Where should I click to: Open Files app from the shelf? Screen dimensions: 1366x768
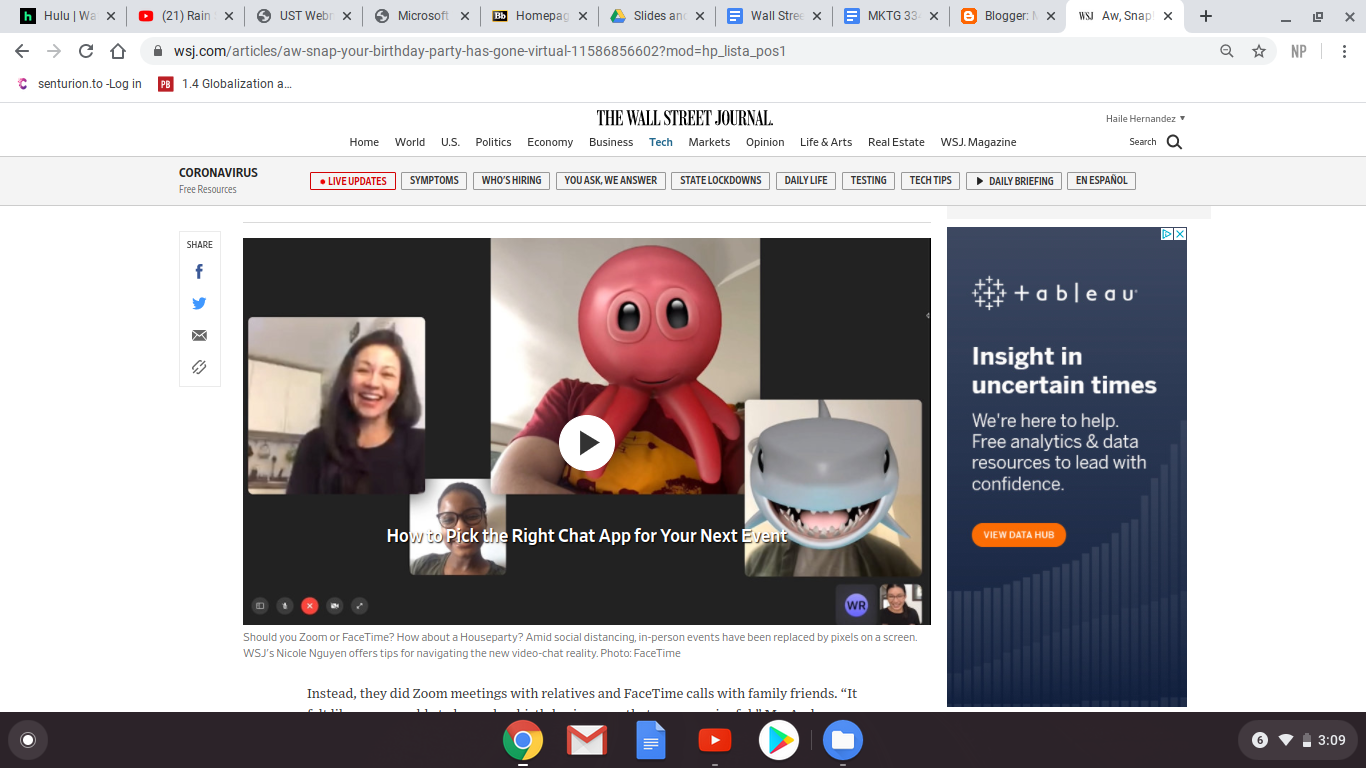tap(843, 741)
